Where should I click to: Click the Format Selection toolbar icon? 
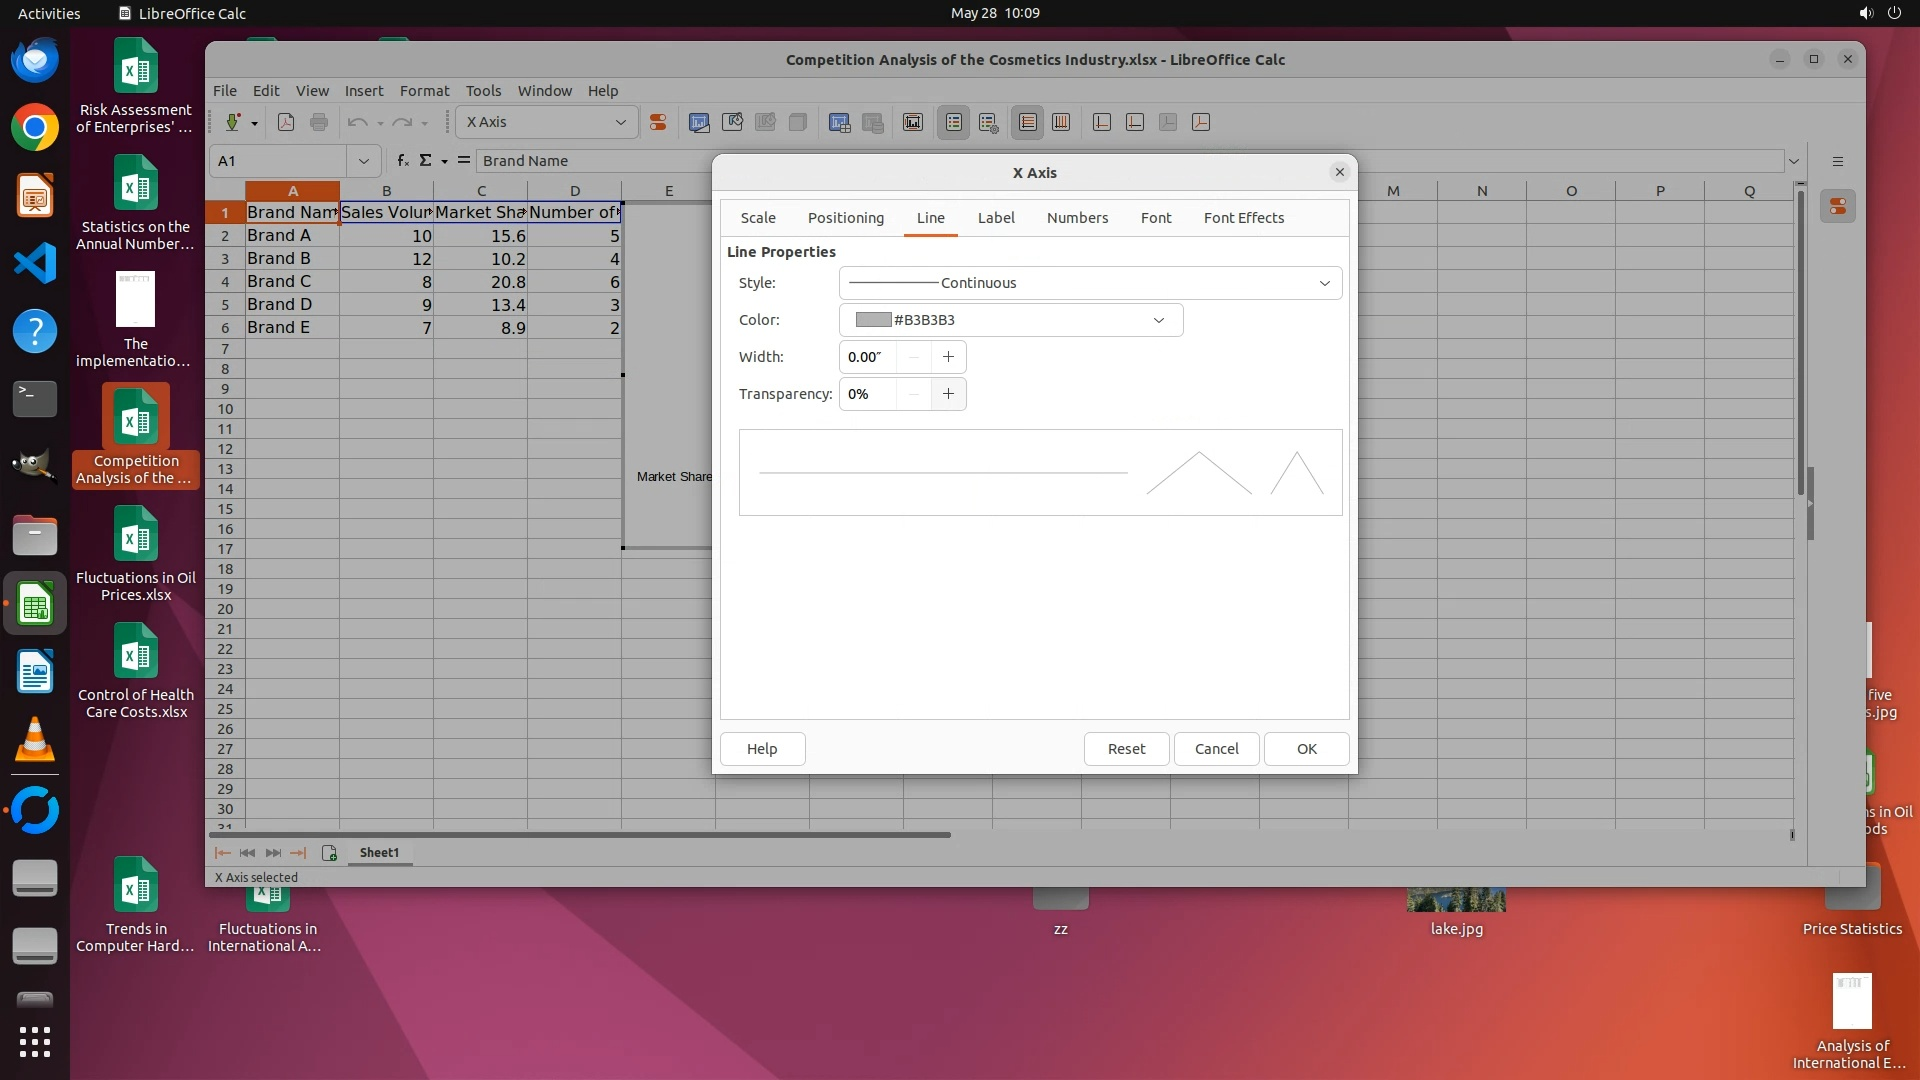(658, 122)
